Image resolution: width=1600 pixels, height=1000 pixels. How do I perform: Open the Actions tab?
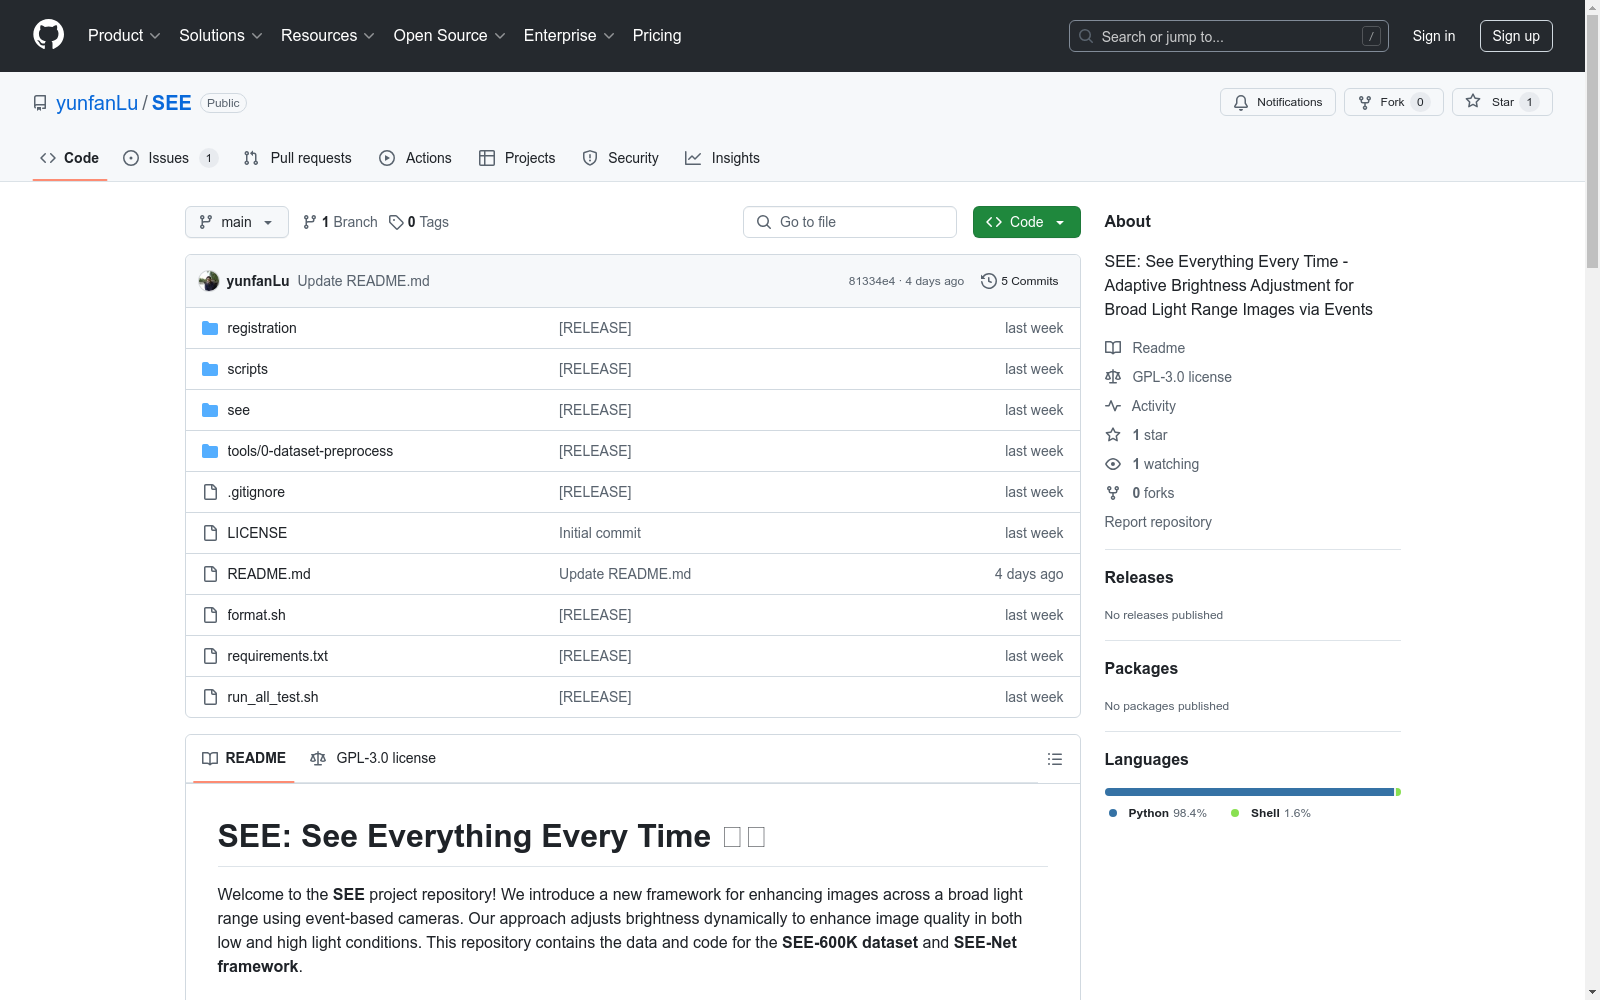tap(415, 158)
